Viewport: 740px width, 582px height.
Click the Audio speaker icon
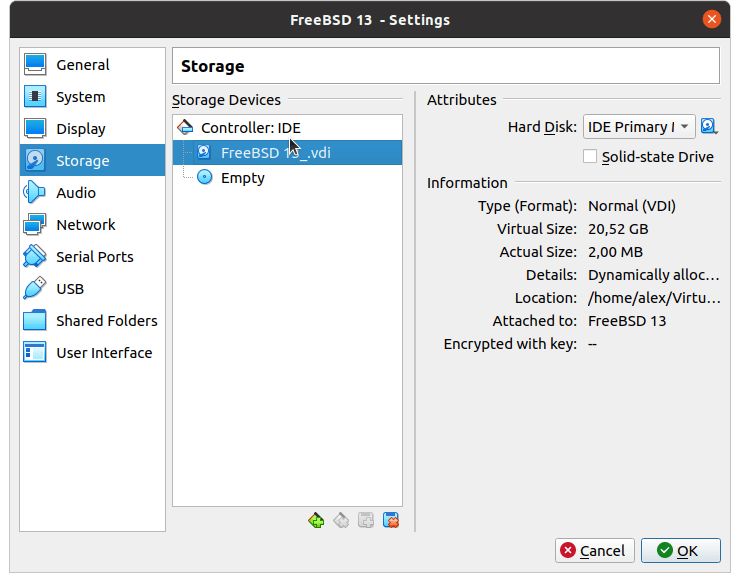tap(35, 193)
